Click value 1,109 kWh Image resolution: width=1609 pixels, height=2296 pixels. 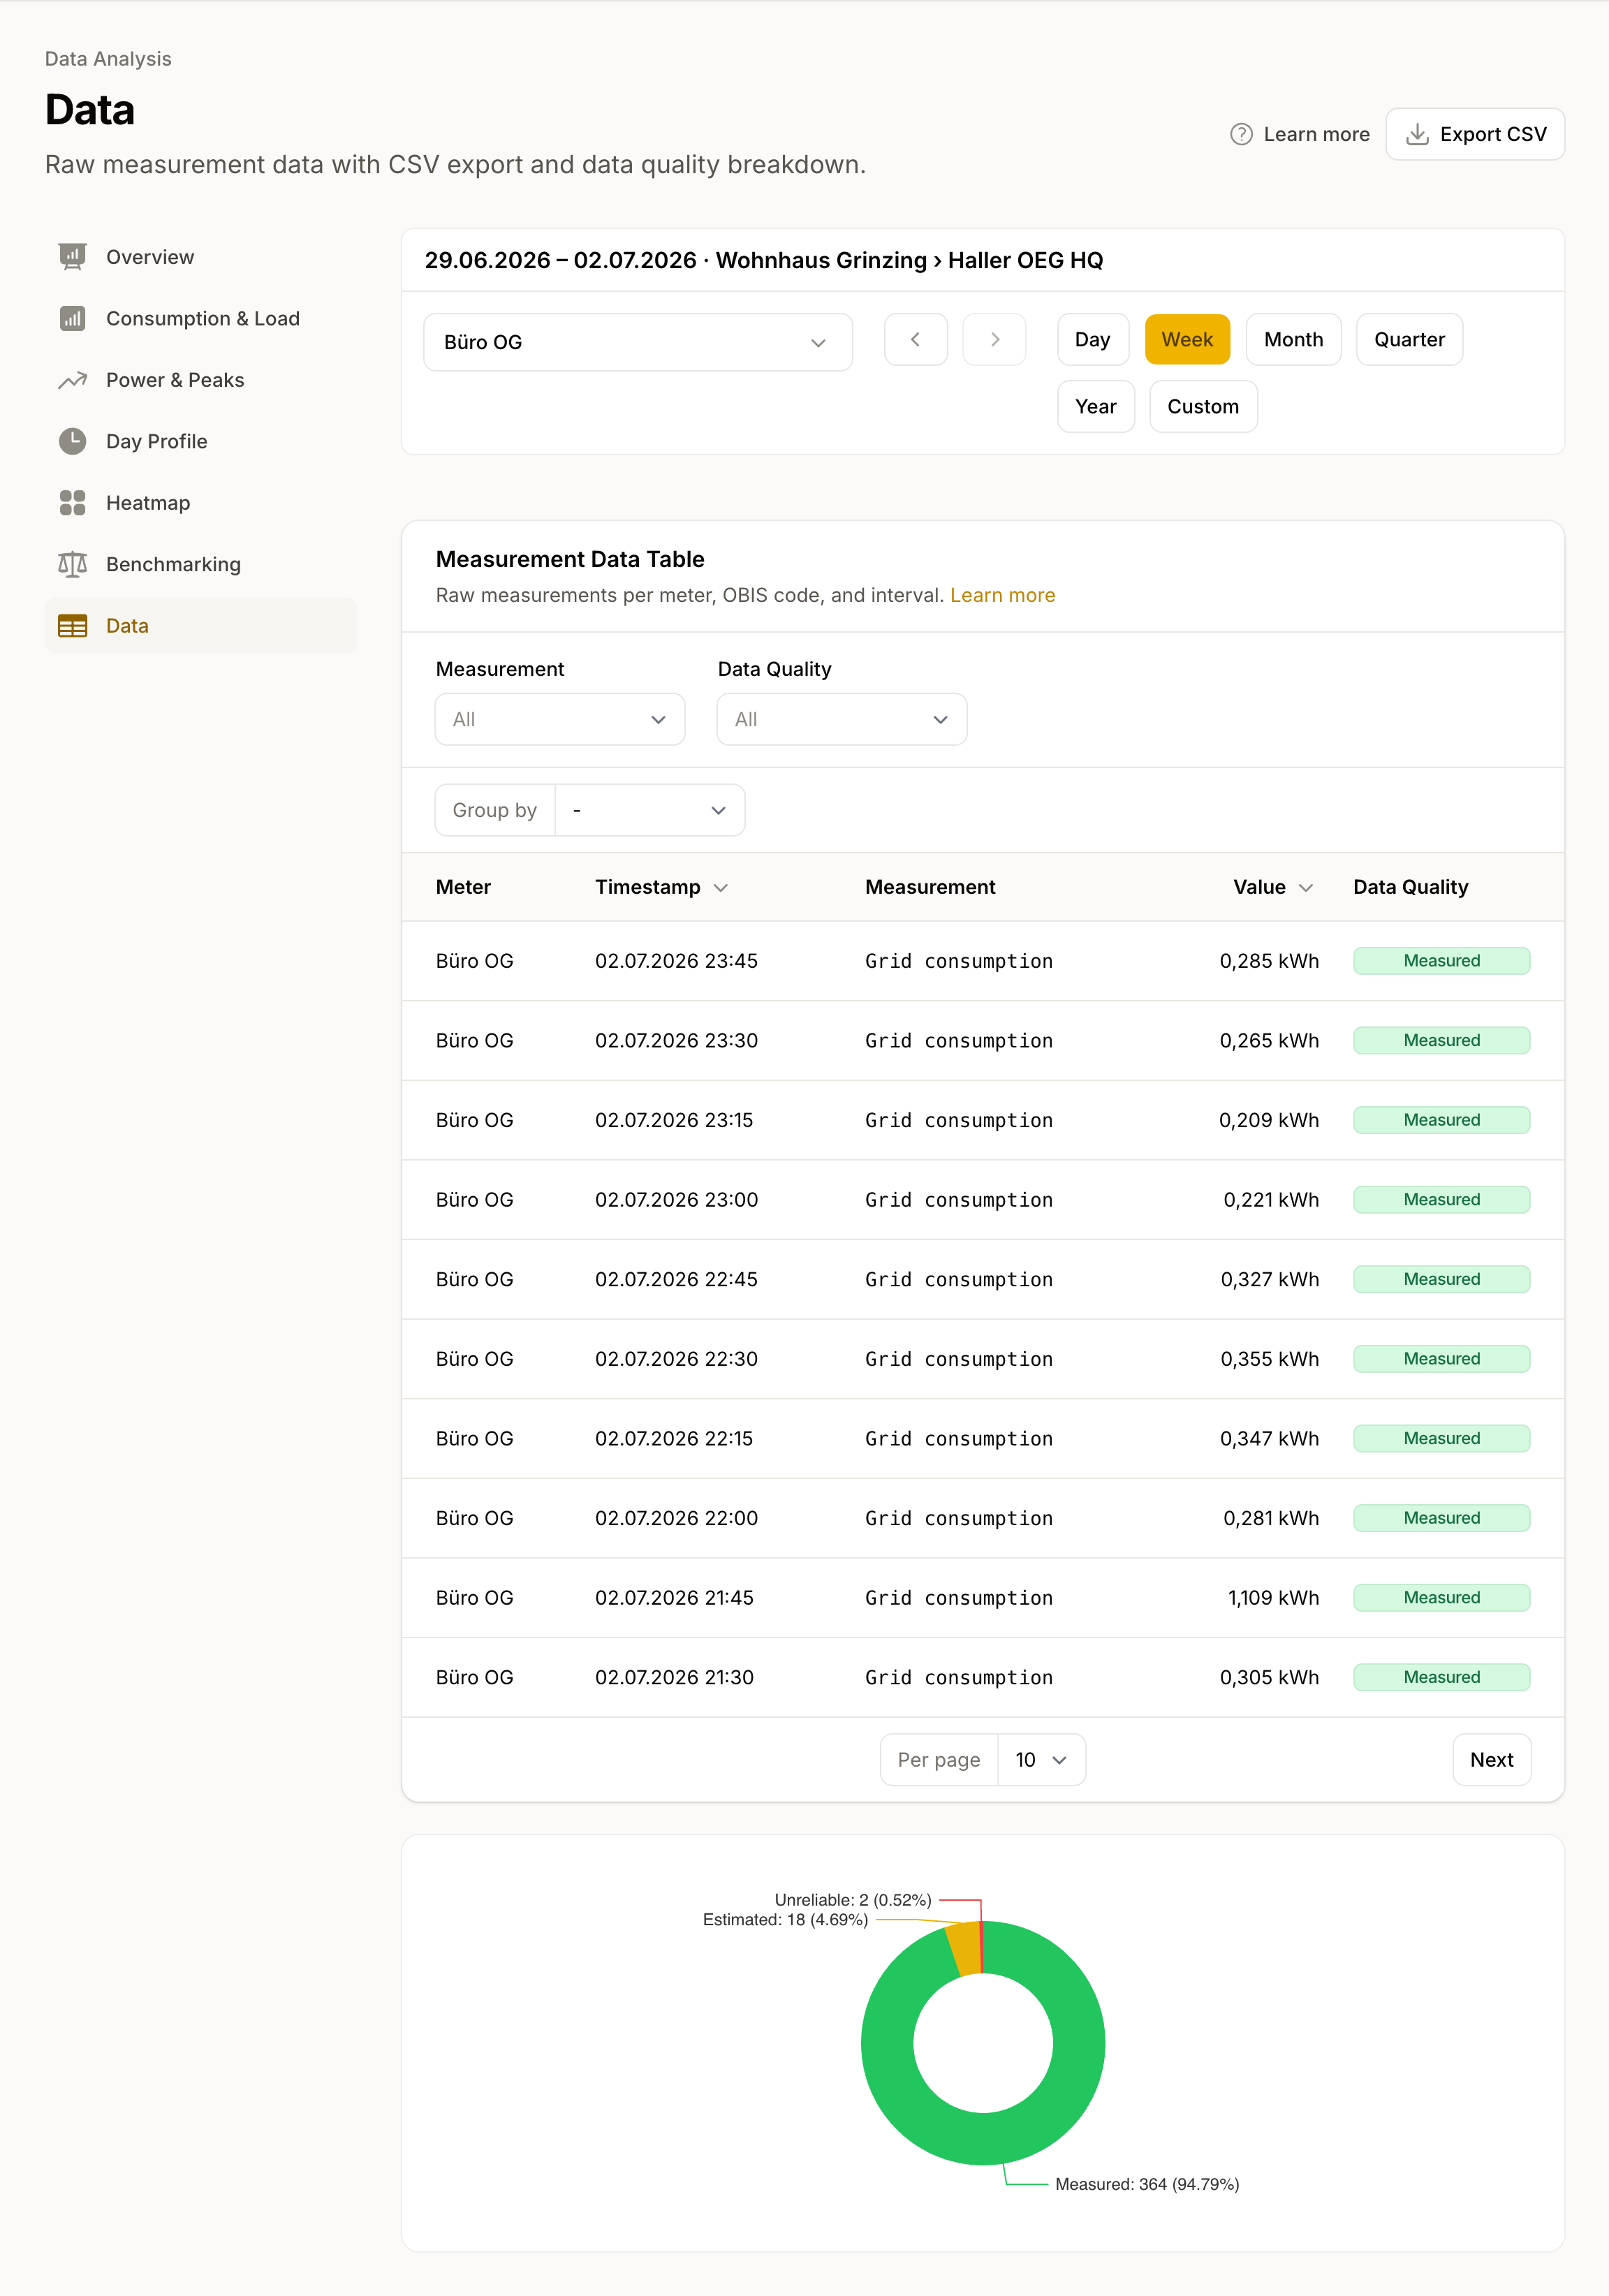[x=1273, y=1598]
